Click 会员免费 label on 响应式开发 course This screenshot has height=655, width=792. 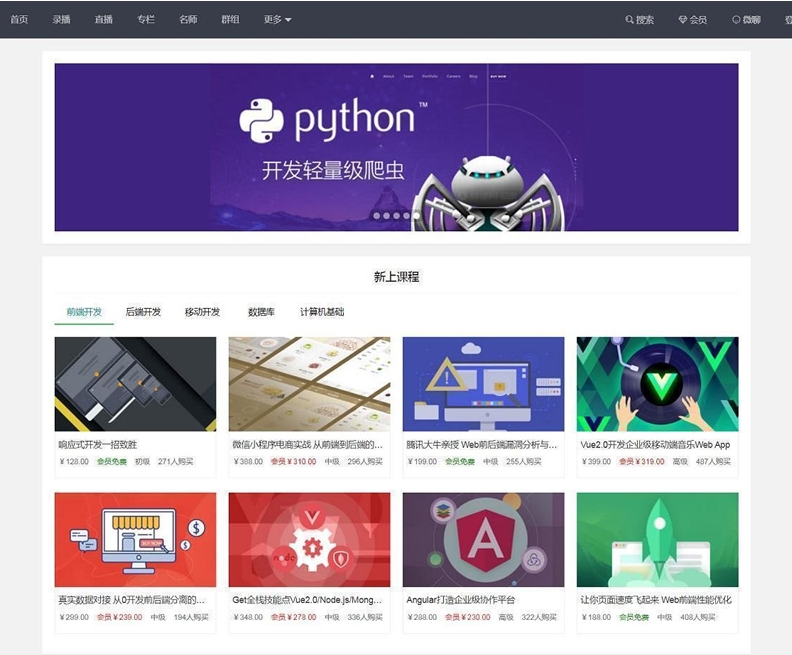pos(112,462)
